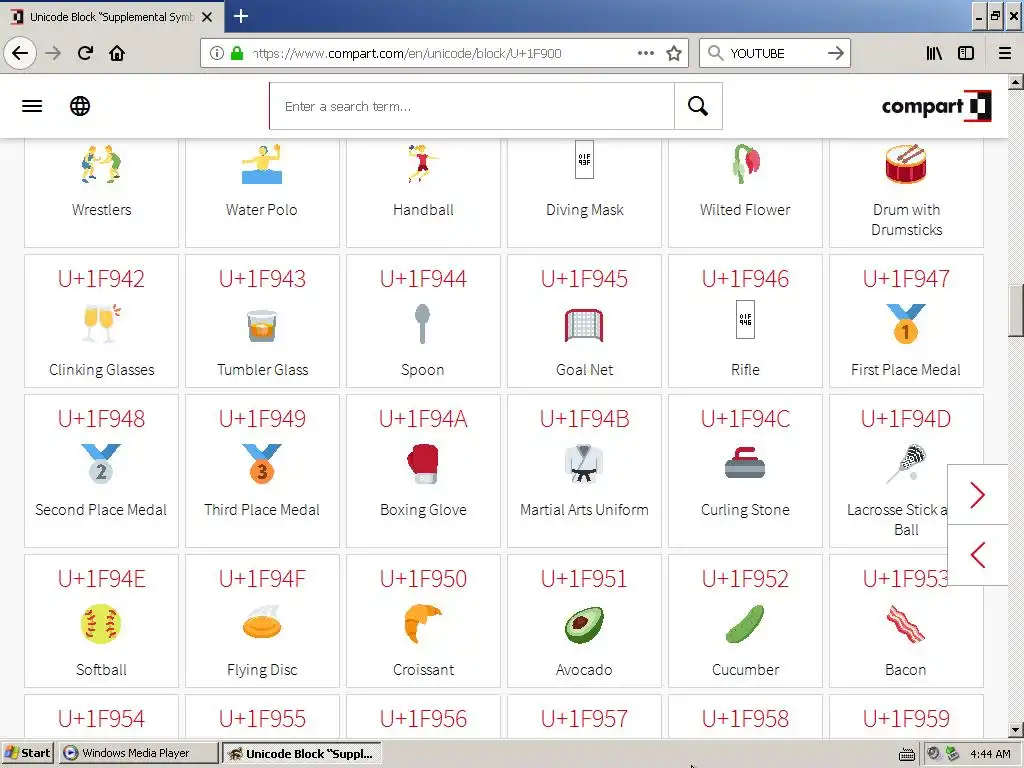This screenshot has height=768, width=1024.
Task: Click the next block right chevron
Action: (978, 494)
